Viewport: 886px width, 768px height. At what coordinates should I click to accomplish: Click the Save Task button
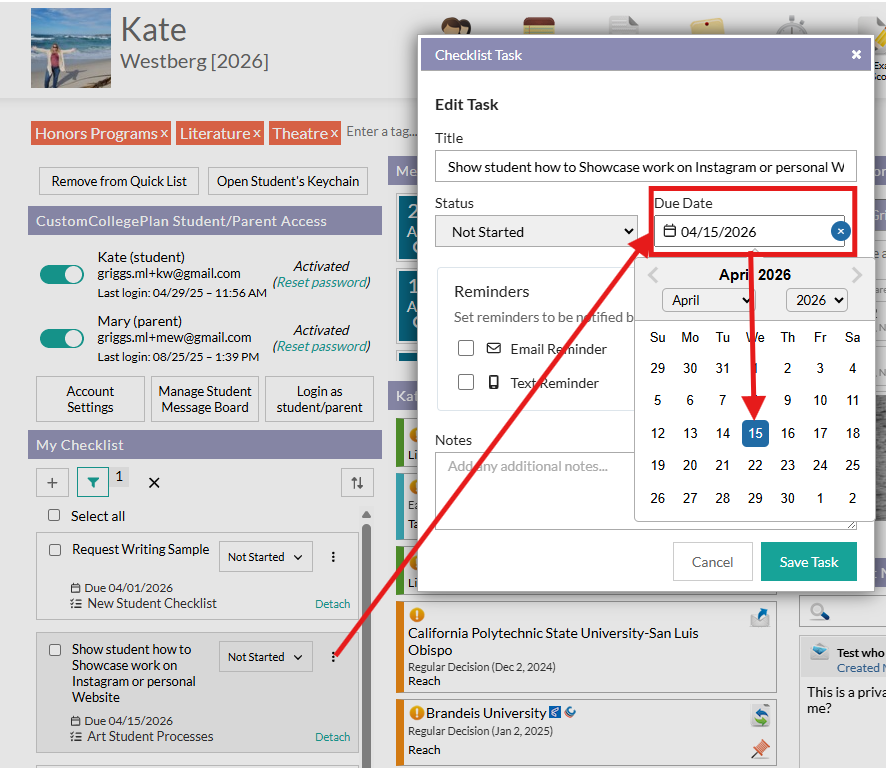click(808, 562)
